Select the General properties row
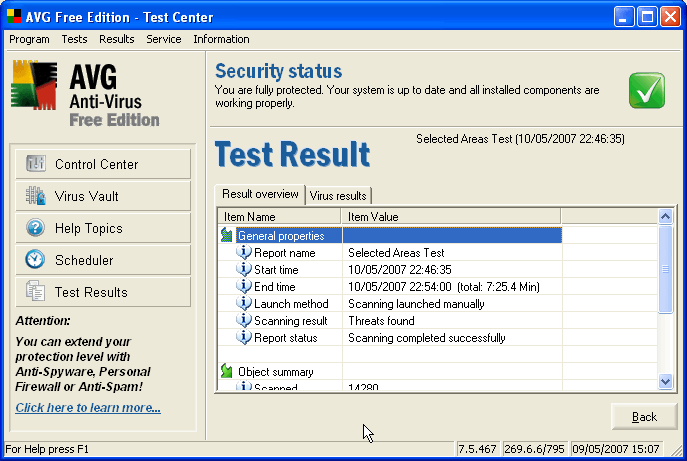 390,235
